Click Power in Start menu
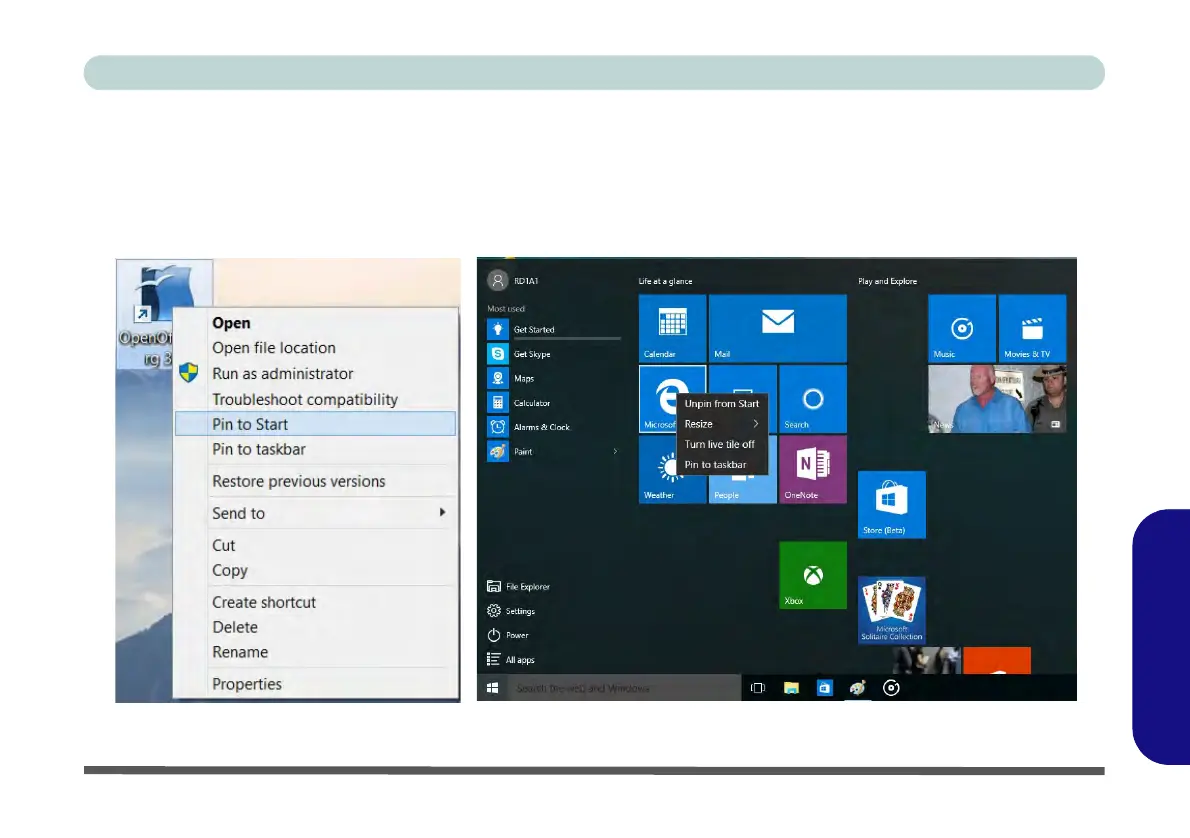 [508, 635]
